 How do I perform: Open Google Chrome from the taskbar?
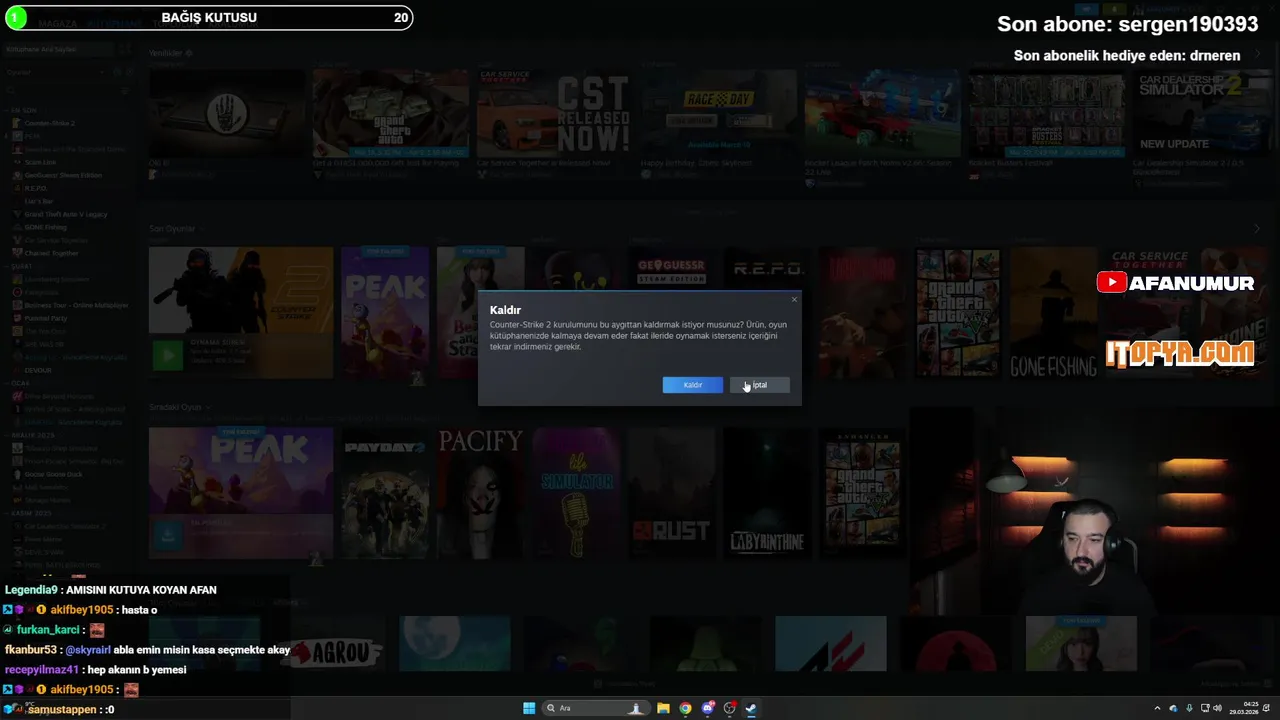[x=685, y=708]
